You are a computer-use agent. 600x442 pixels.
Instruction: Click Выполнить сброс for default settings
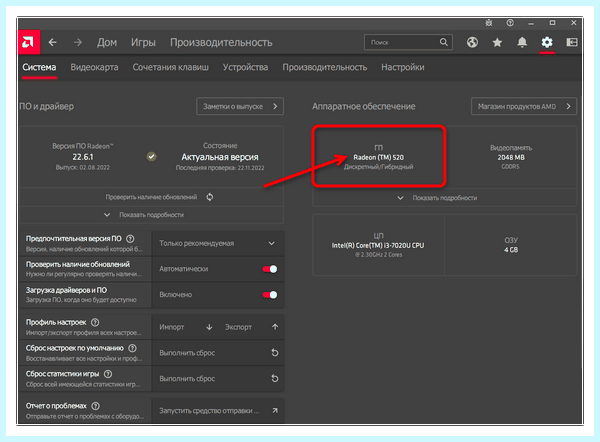click(218, 353)
